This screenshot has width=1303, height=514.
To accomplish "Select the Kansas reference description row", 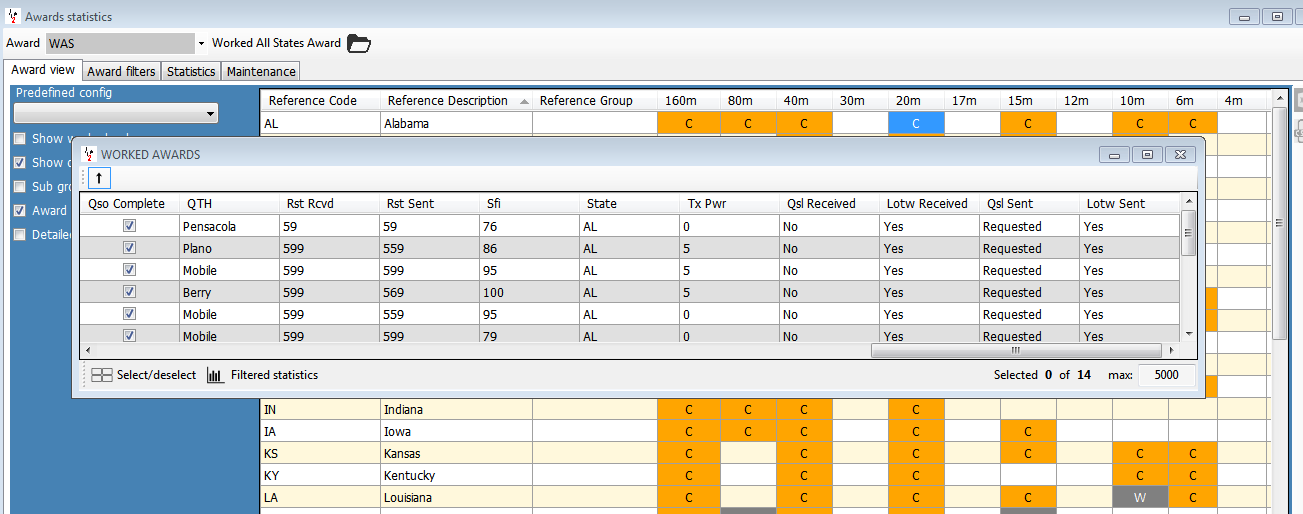I will coord(456,453).
